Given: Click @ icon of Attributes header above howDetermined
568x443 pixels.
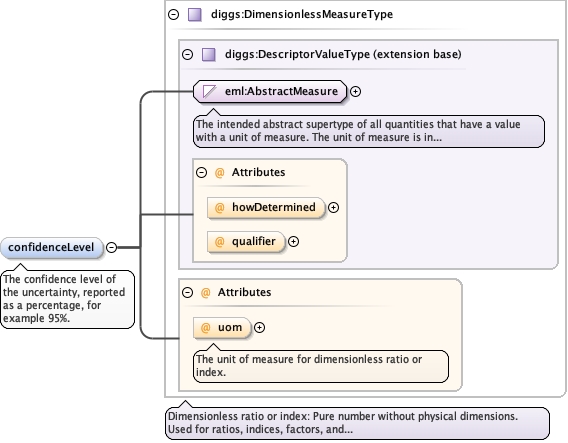Looking at the screenshot, I should (x=220, y=172).
